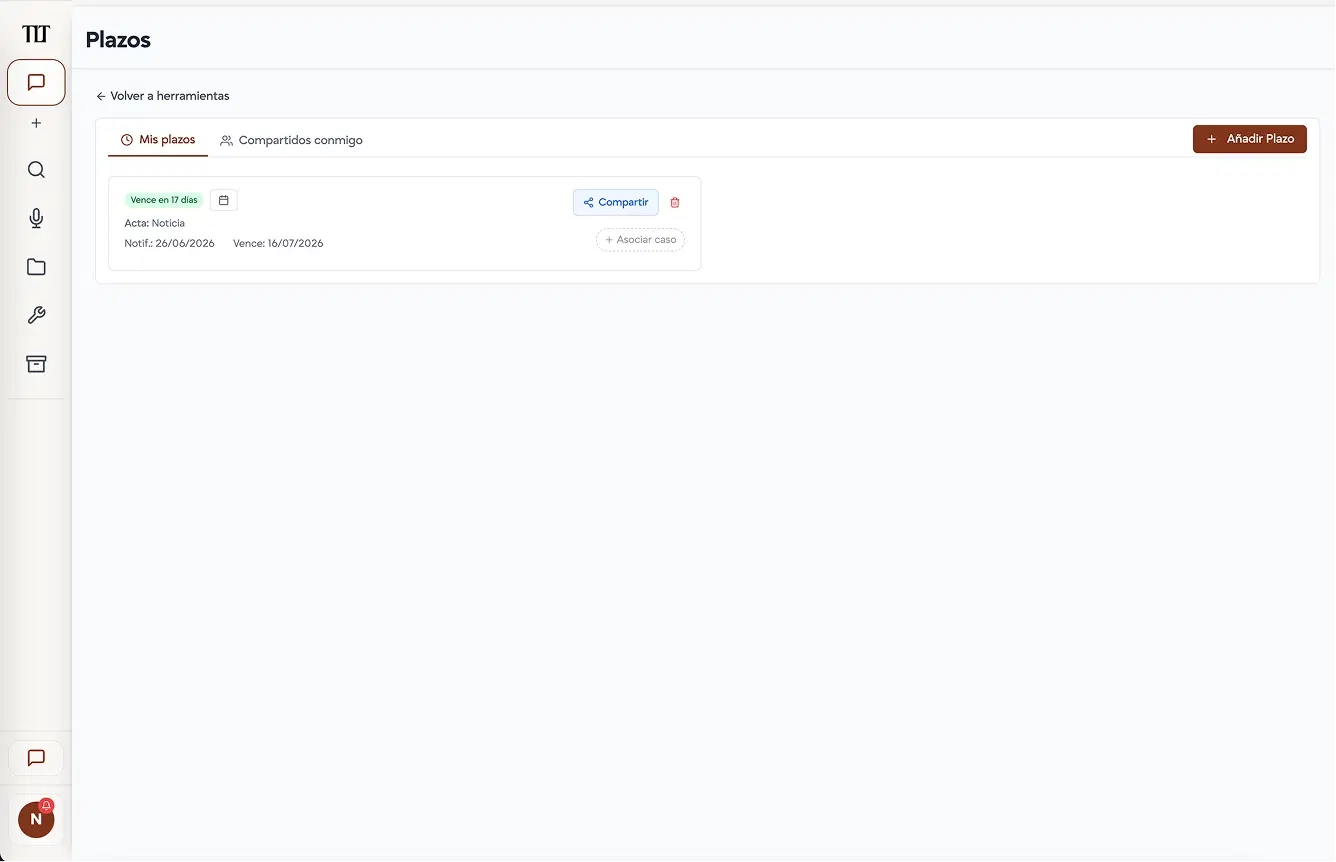Select the microphone icon in the sidebar
Screen dimensions: 1336x862
36,218
